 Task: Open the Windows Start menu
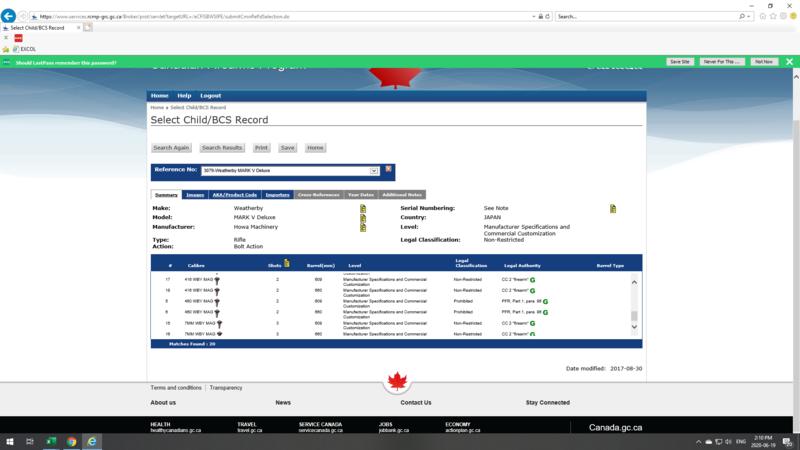point(10,441)
